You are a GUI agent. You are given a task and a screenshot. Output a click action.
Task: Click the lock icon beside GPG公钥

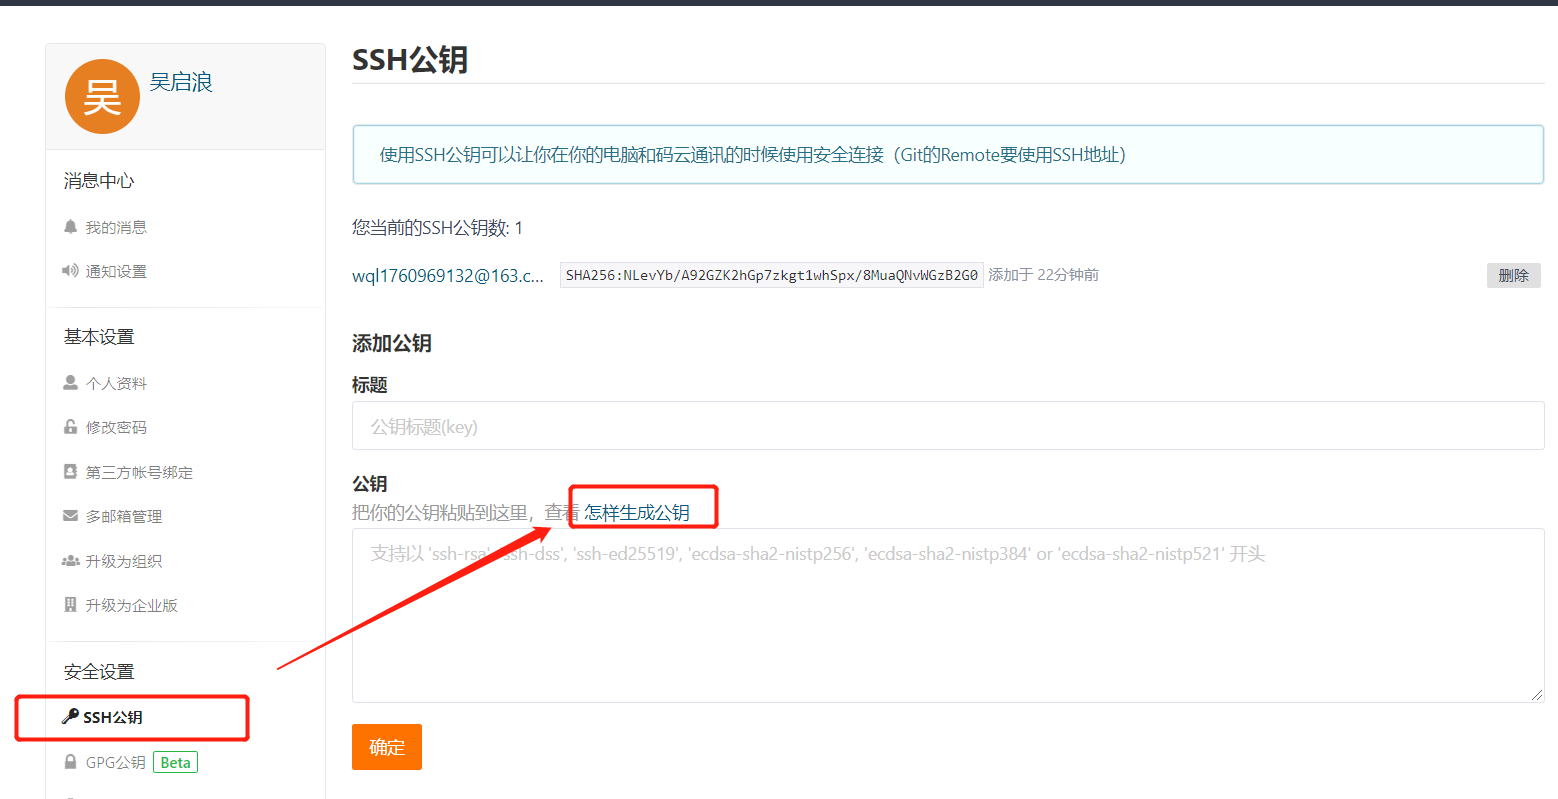coord(70,762)
